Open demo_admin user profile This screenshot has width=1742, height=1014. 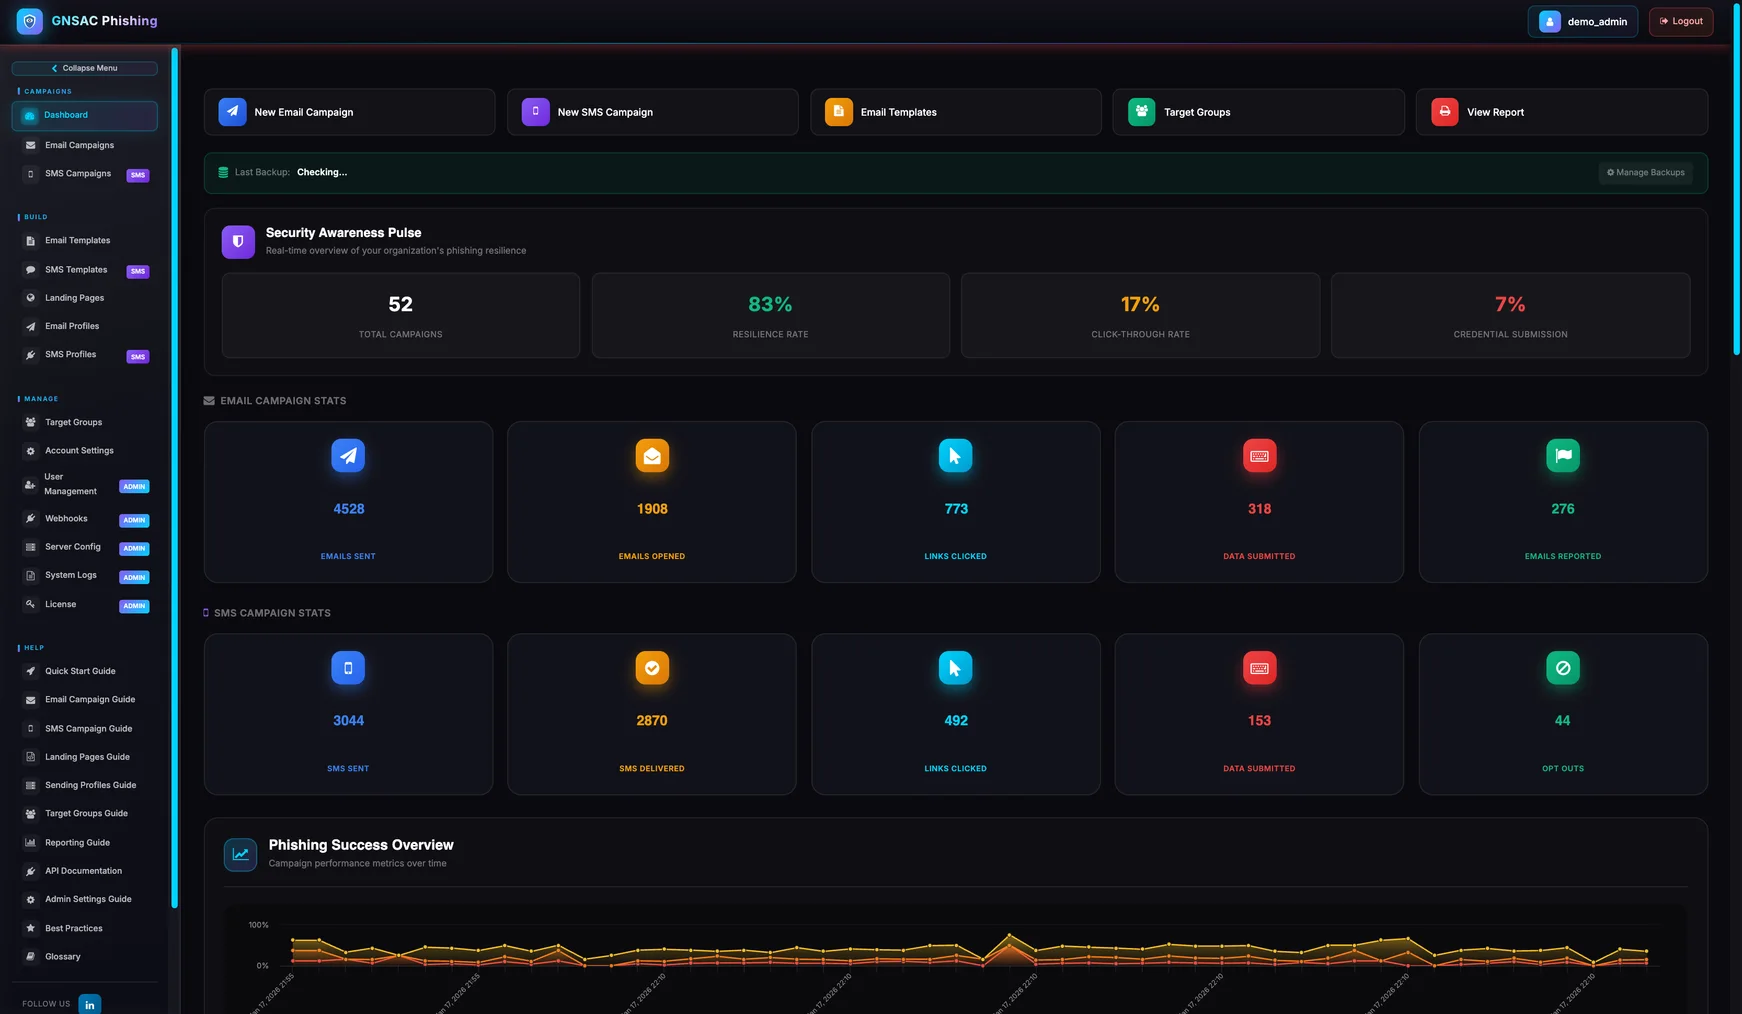[x=1582, y=21]
